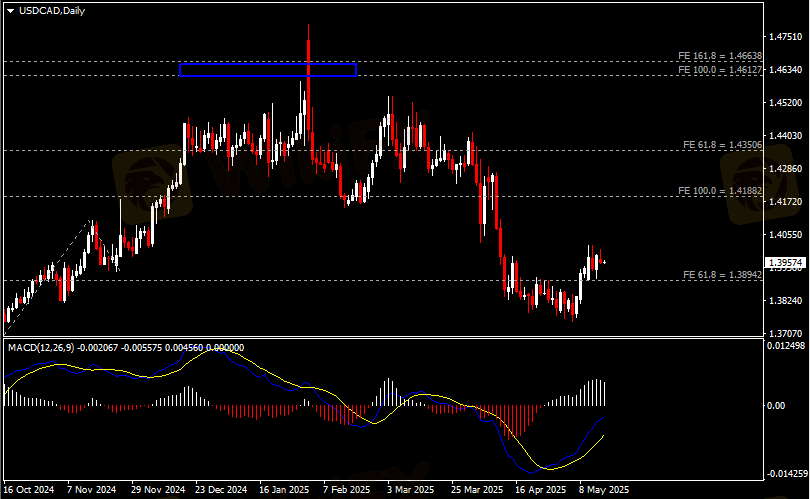The width and height of the screenshot is (810, 499).
Task: Open the USDCAD chart menu arrow
Action: (10, 11)
